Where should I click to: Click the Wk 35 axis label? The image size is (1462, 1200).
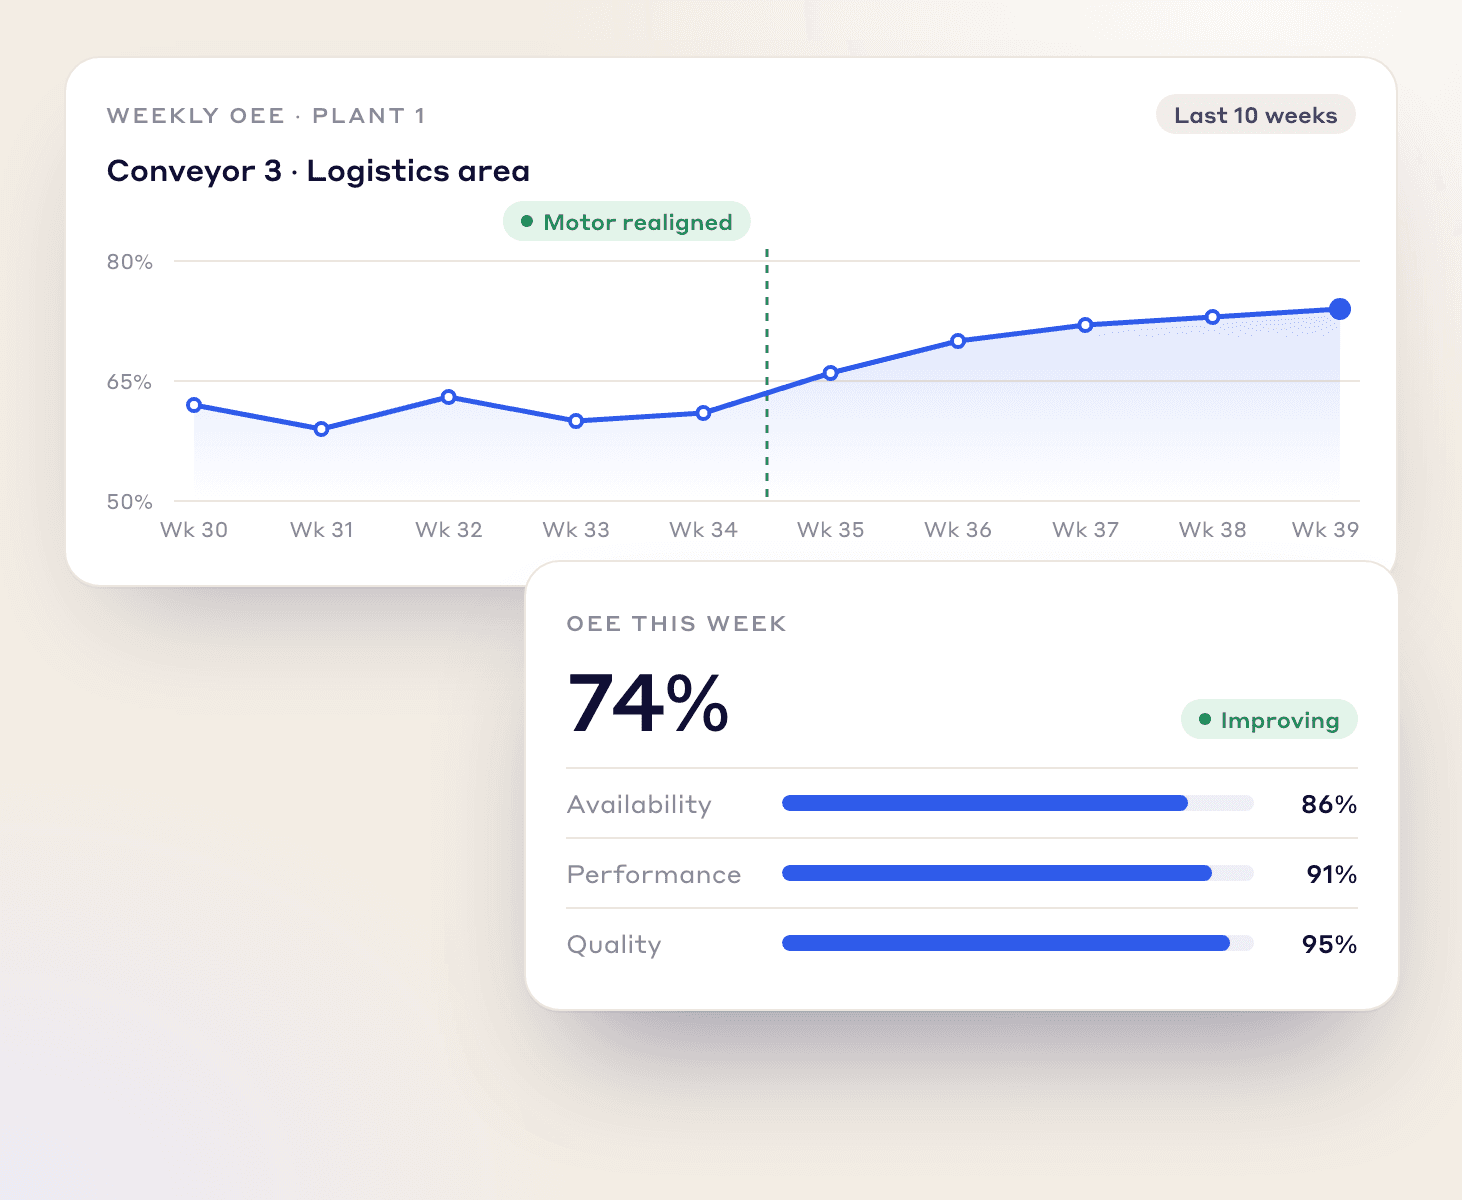coord(831,530)
